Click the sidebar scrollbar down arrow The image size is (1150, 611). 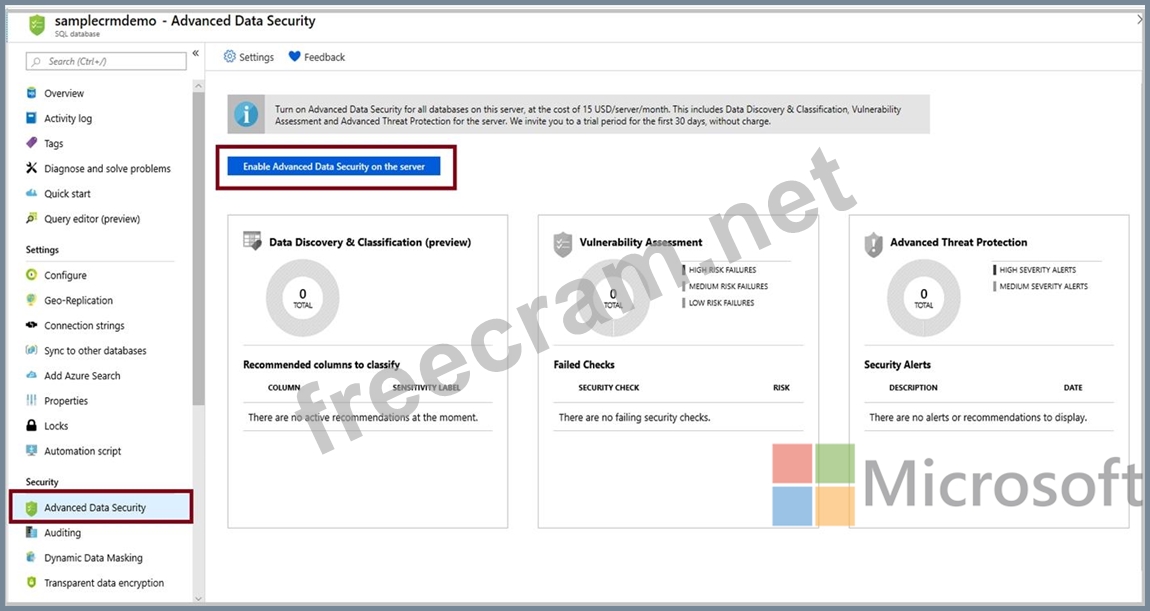(198, 599)
